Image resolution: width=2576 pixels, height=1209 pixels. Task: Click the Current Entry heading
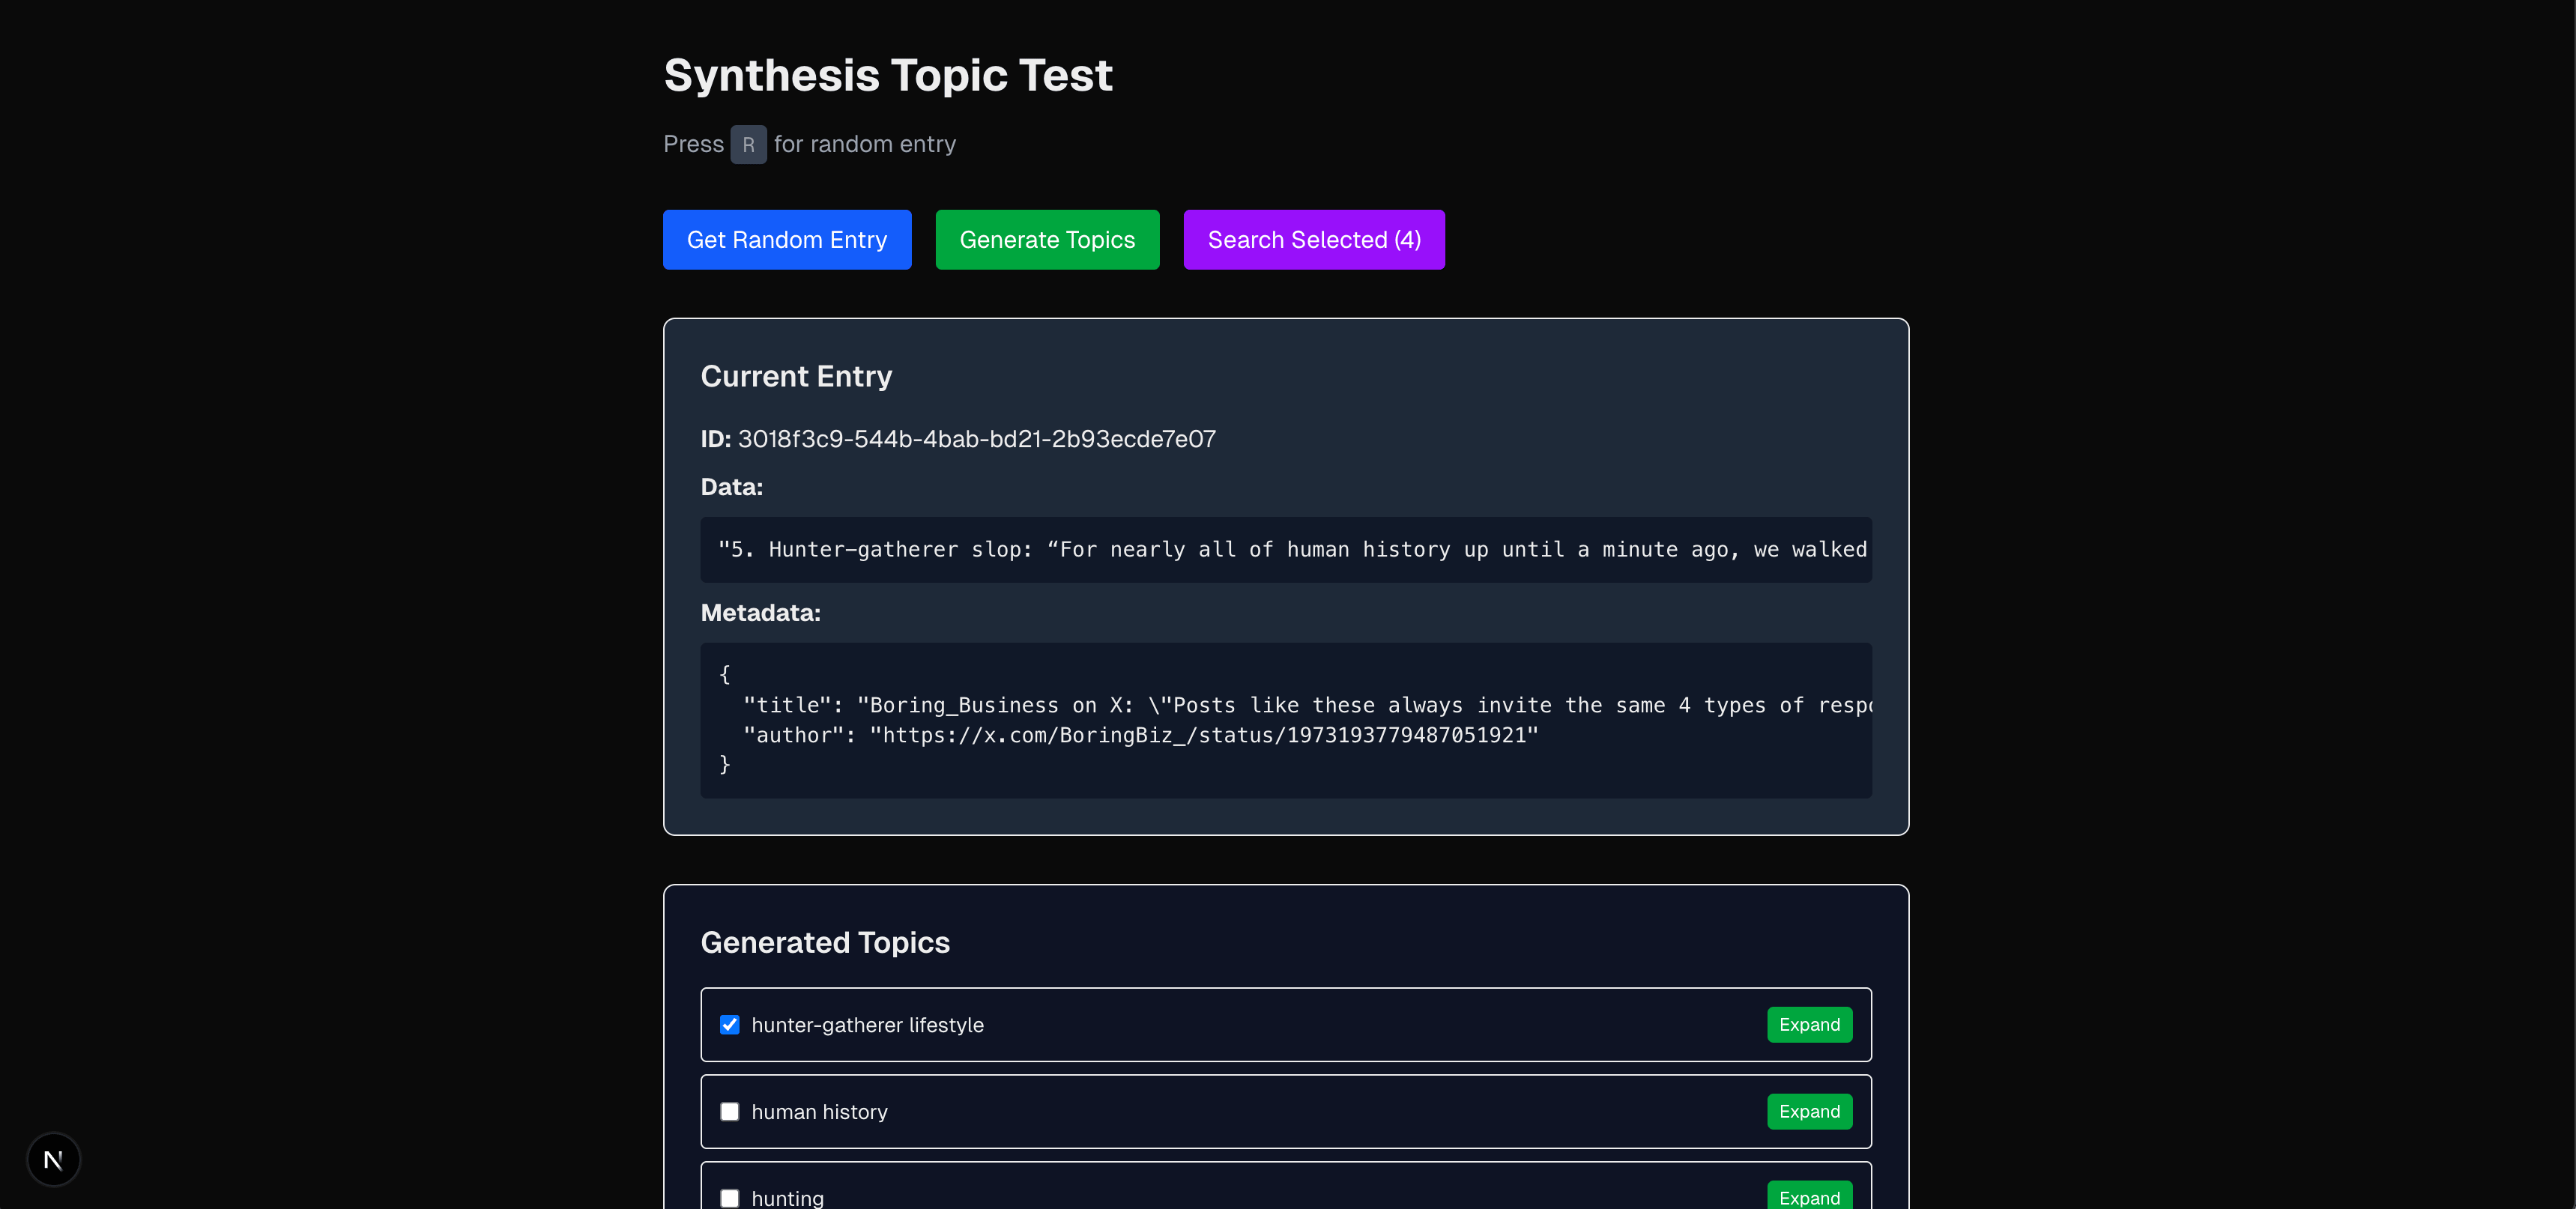coord(796,377)
